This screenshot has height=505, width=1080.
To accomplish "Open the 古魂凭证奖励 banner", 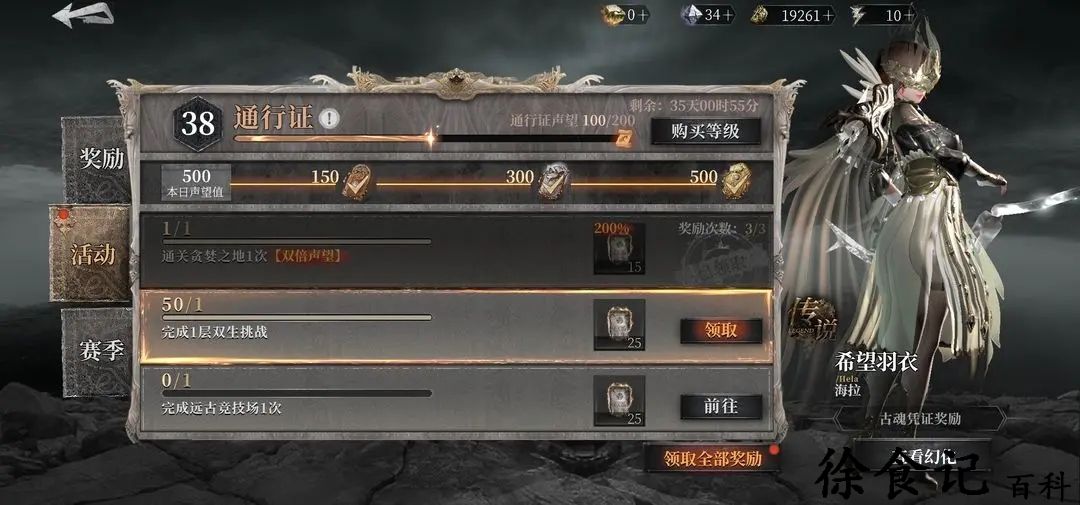I will 920,418.
